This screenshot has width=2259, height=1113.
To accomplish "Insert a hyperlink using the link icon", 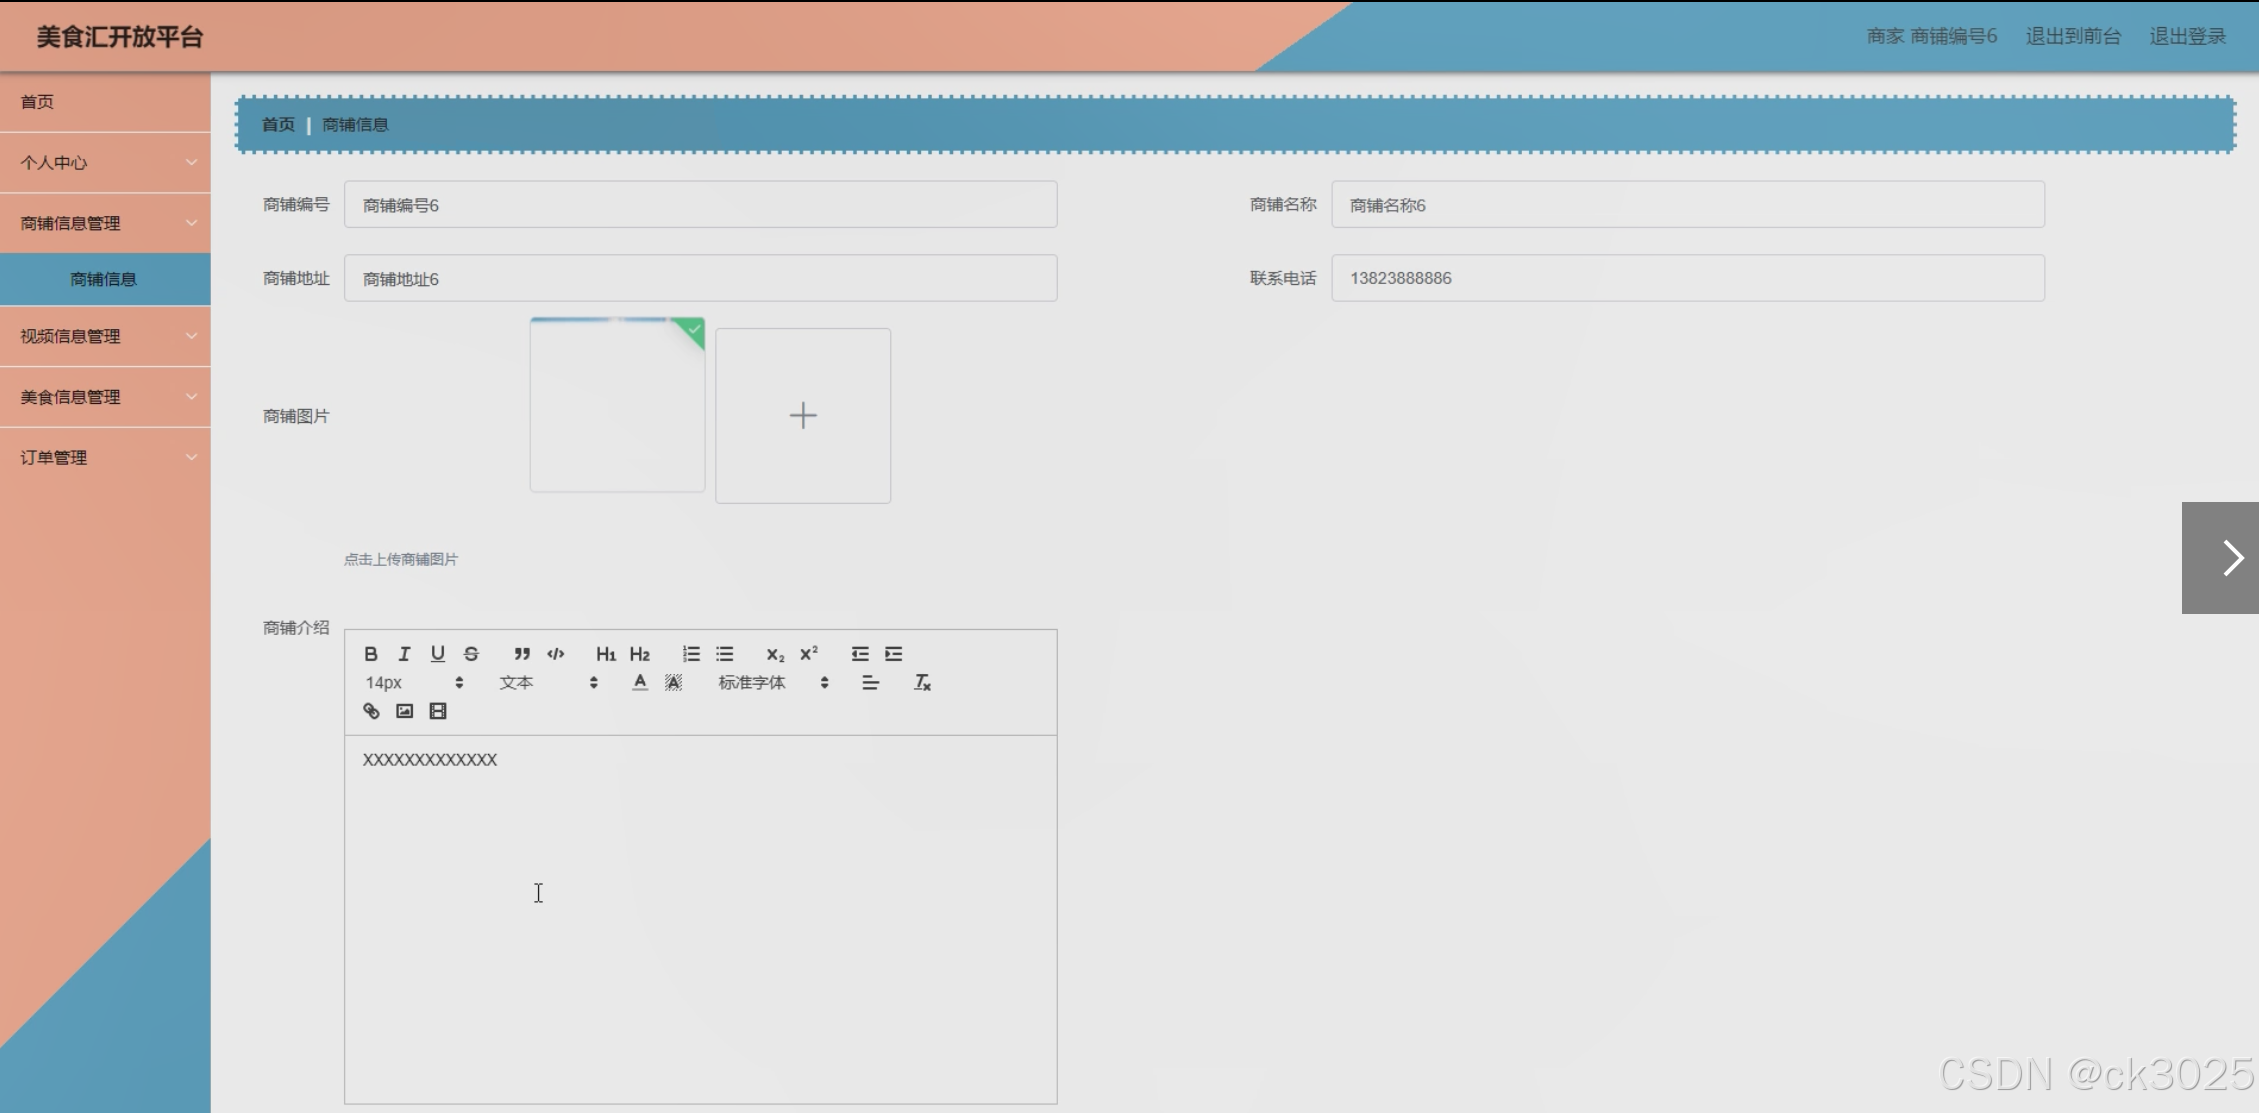I will pyautogui.click(x=371, y=711).
